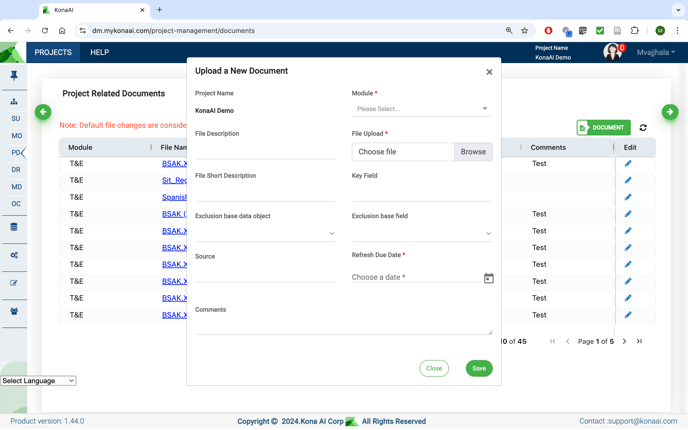Screen dimensions: 688x430
Task: Click into the Comments text area
Action: click(x=343, y=325)
